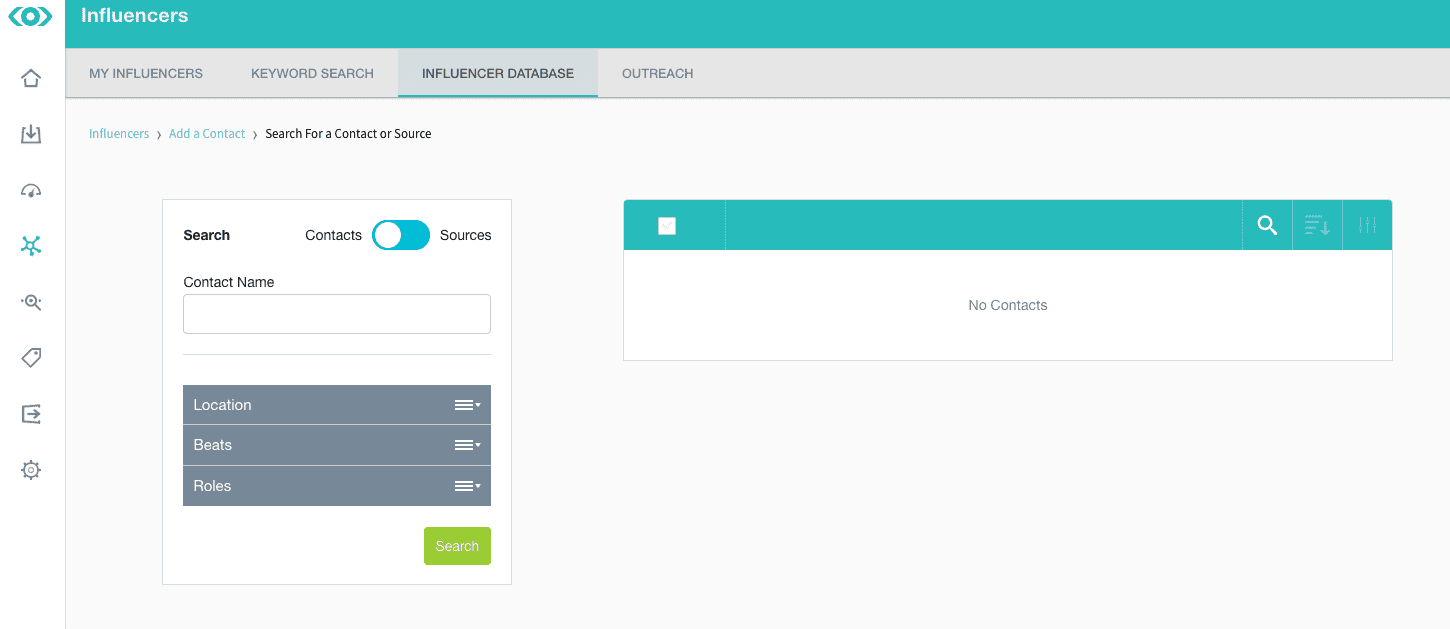
Task: Expand the Location filter
Action: tap(336, 405)
